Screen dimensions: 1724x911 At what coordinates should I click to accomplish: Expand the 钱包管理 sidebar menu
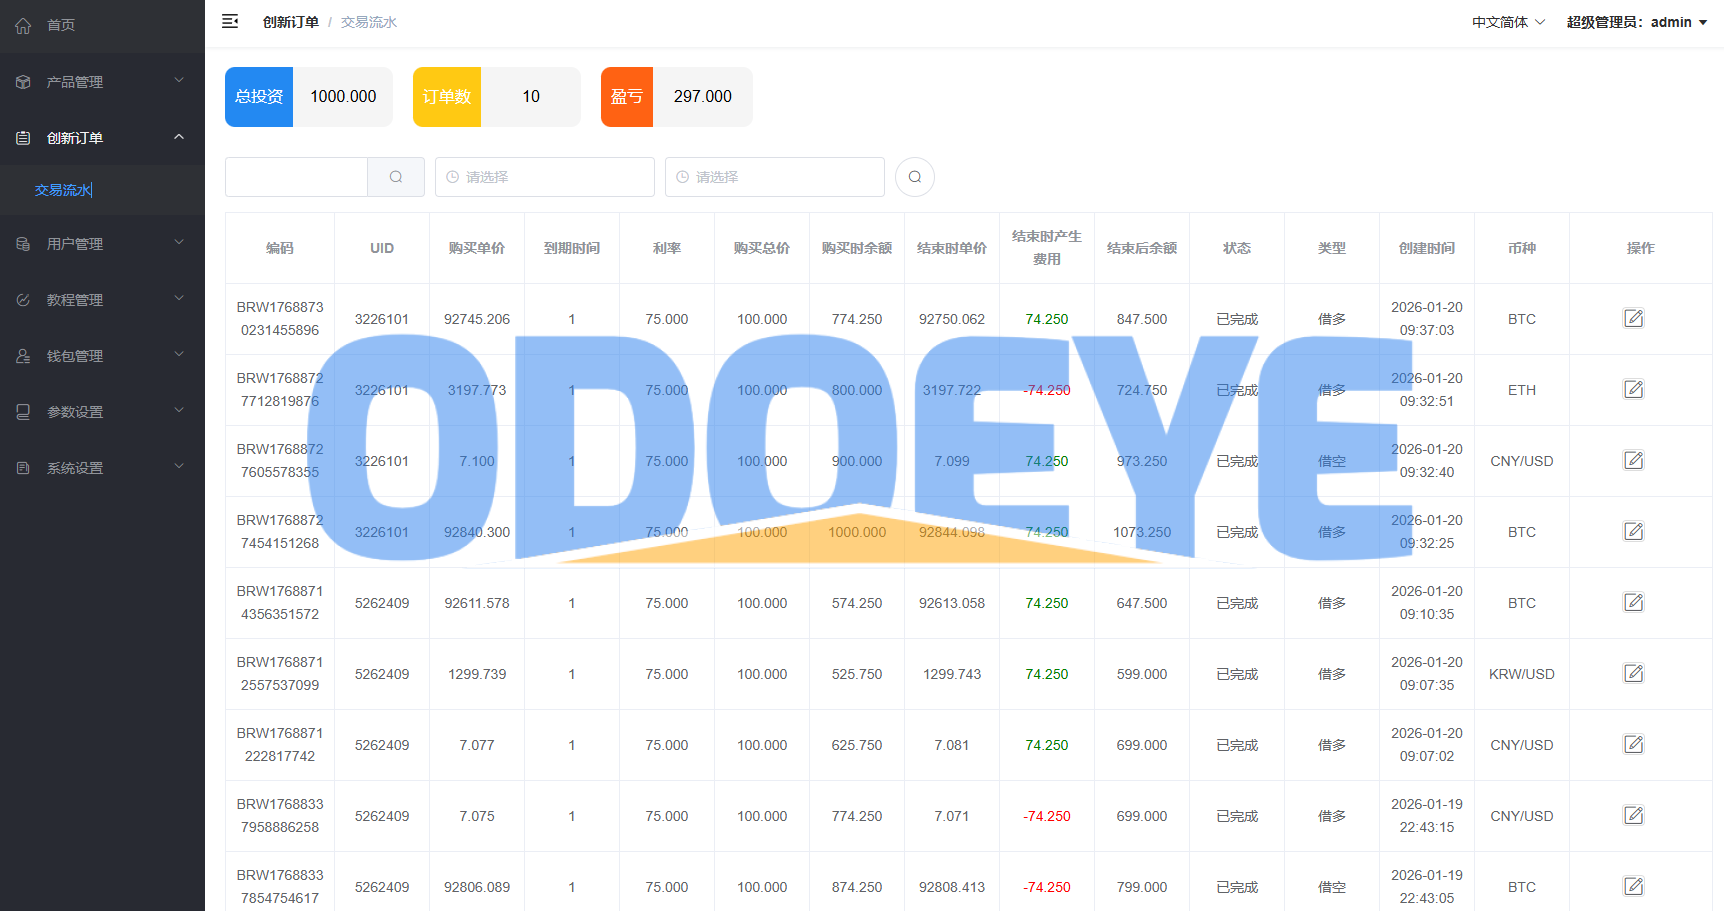click(x=100, y=356)
